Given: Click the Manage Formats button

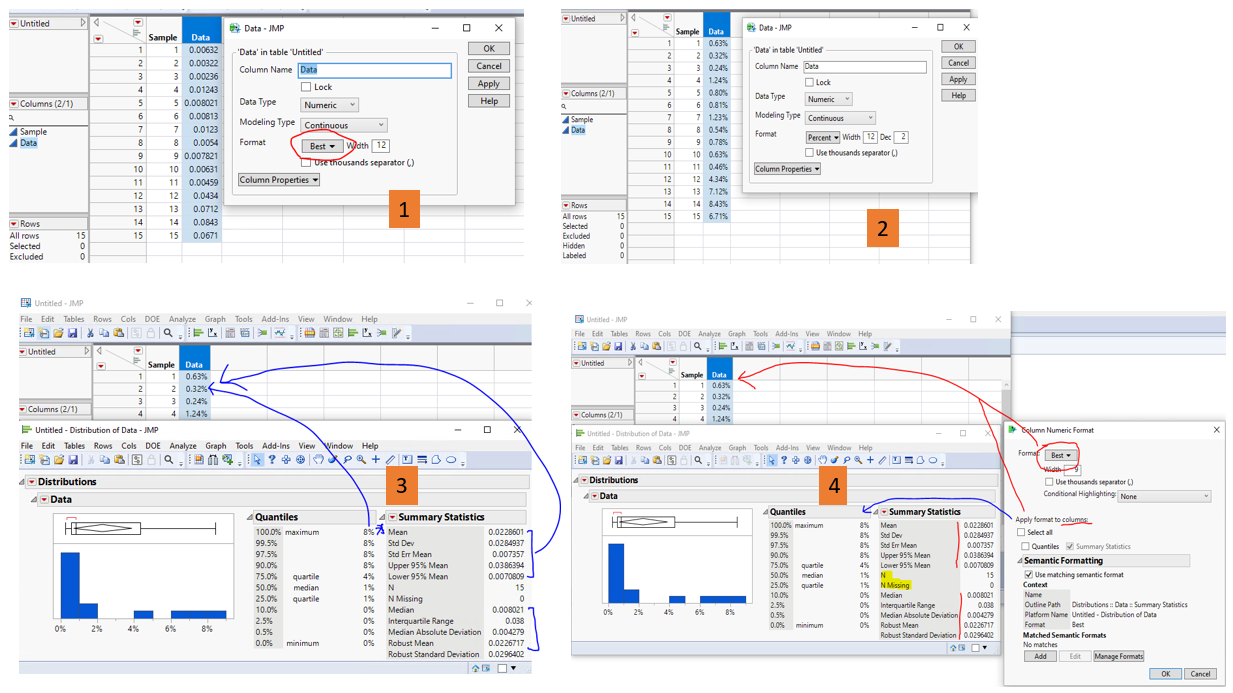Looking at the screenshot, I should point(1119,657).
